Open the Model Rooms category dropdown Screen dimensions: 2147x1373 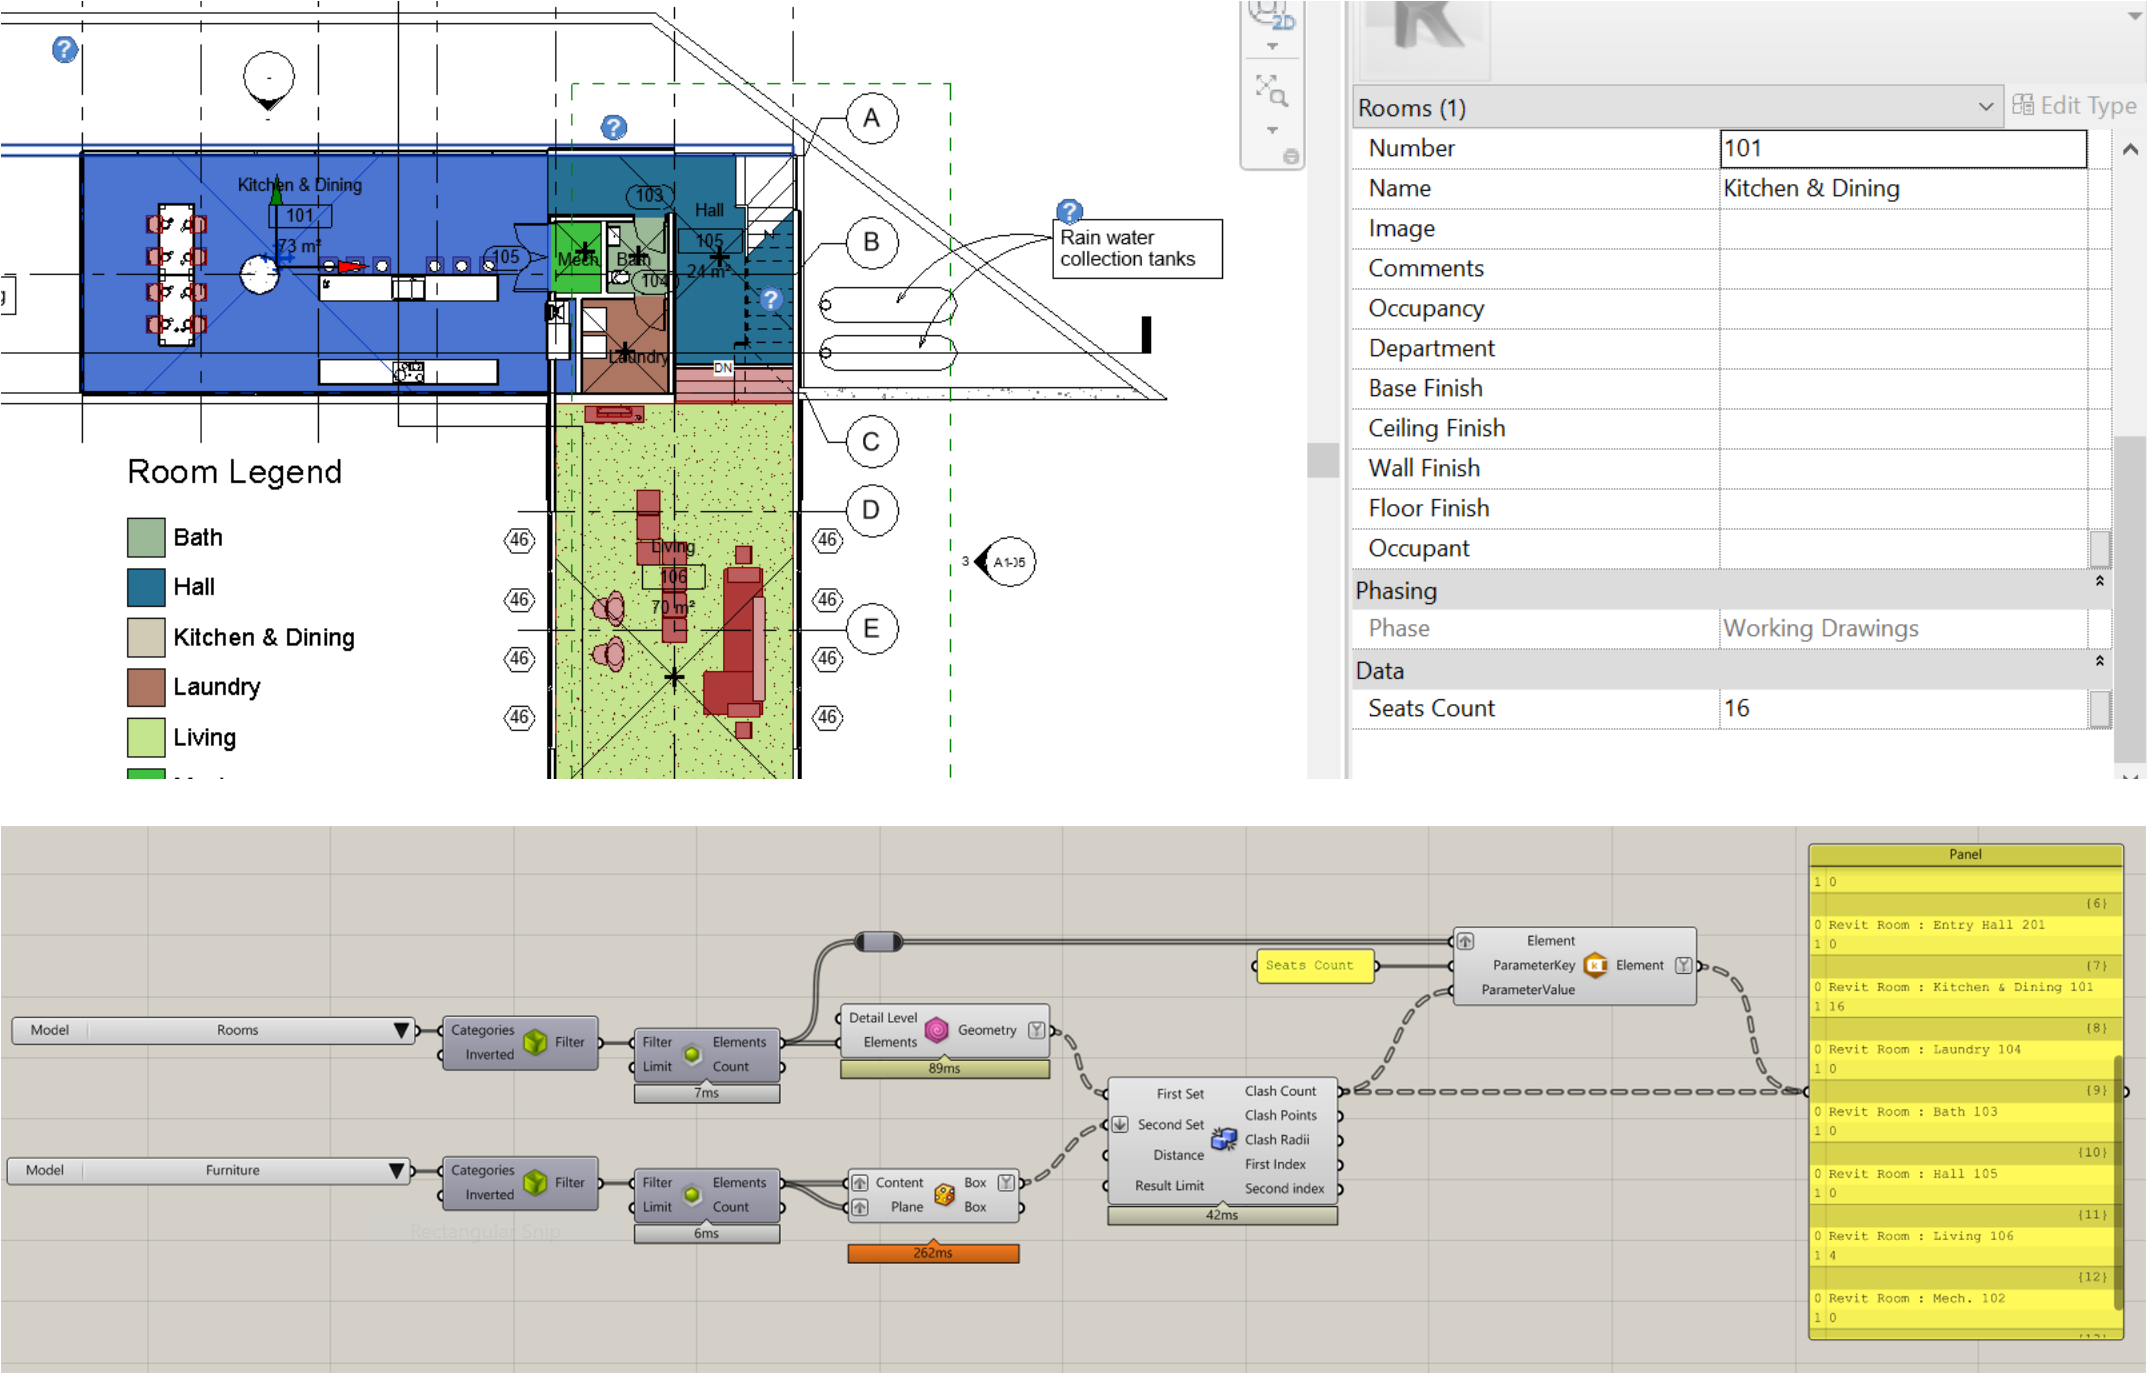click(x=401, y=1030)
